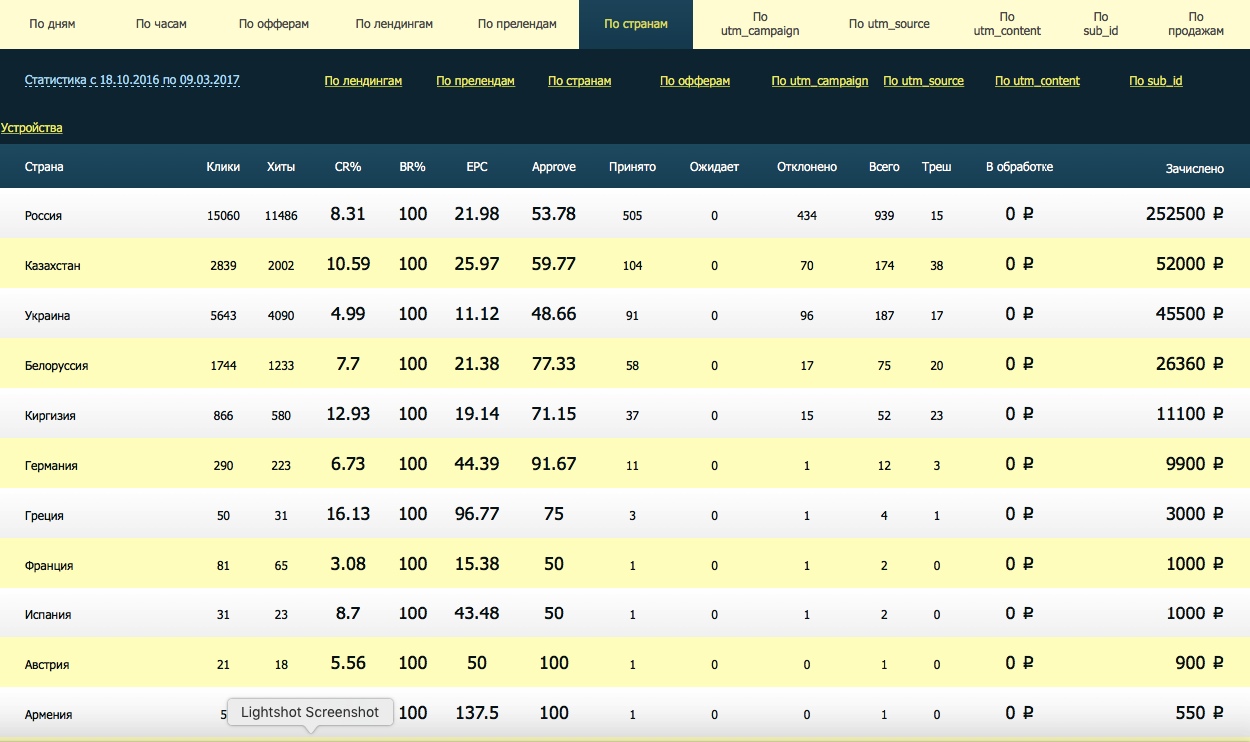Click Германия credited amount 9900 ₽
1250x742 pixels.
coord(1195,464)
